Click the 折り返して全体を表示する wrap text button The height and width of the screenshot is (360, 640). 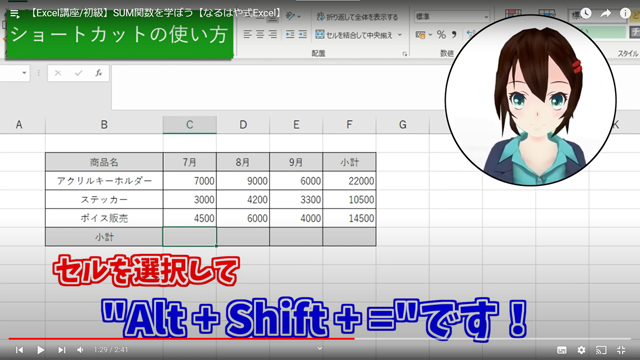point(357,17)
